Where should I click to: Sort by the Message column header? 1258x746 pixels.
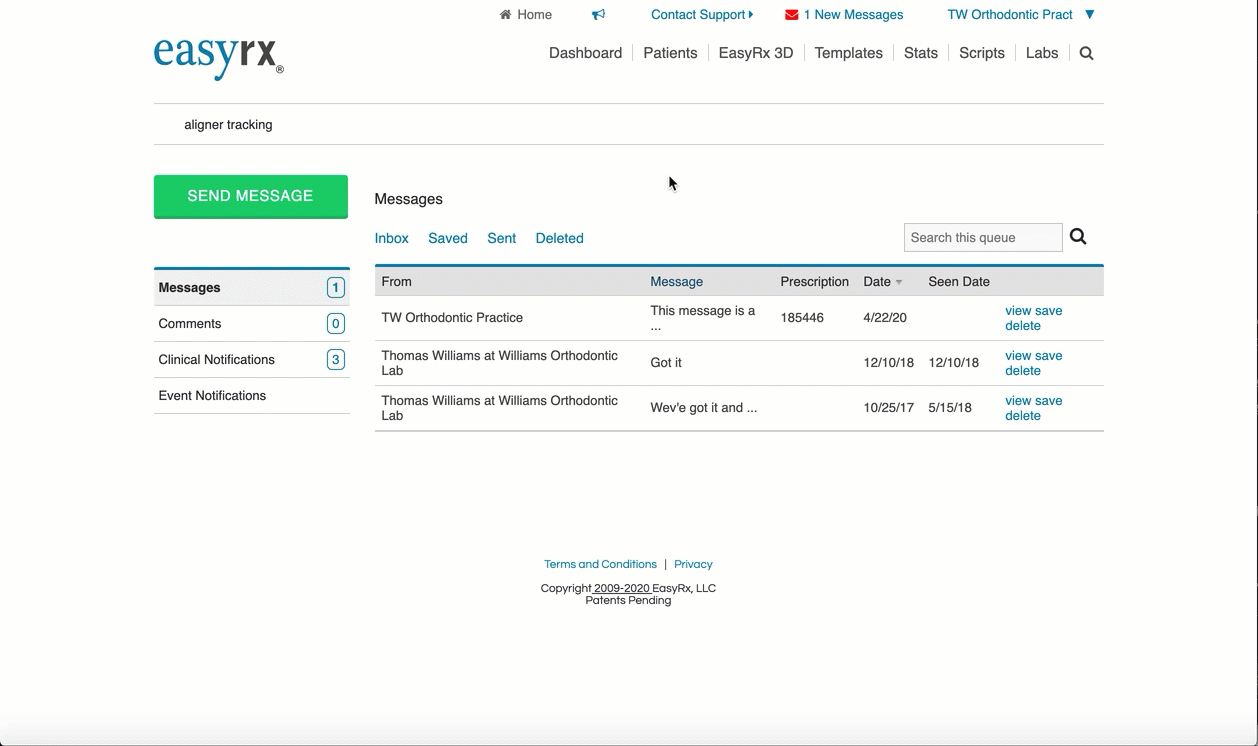point(677,282)
